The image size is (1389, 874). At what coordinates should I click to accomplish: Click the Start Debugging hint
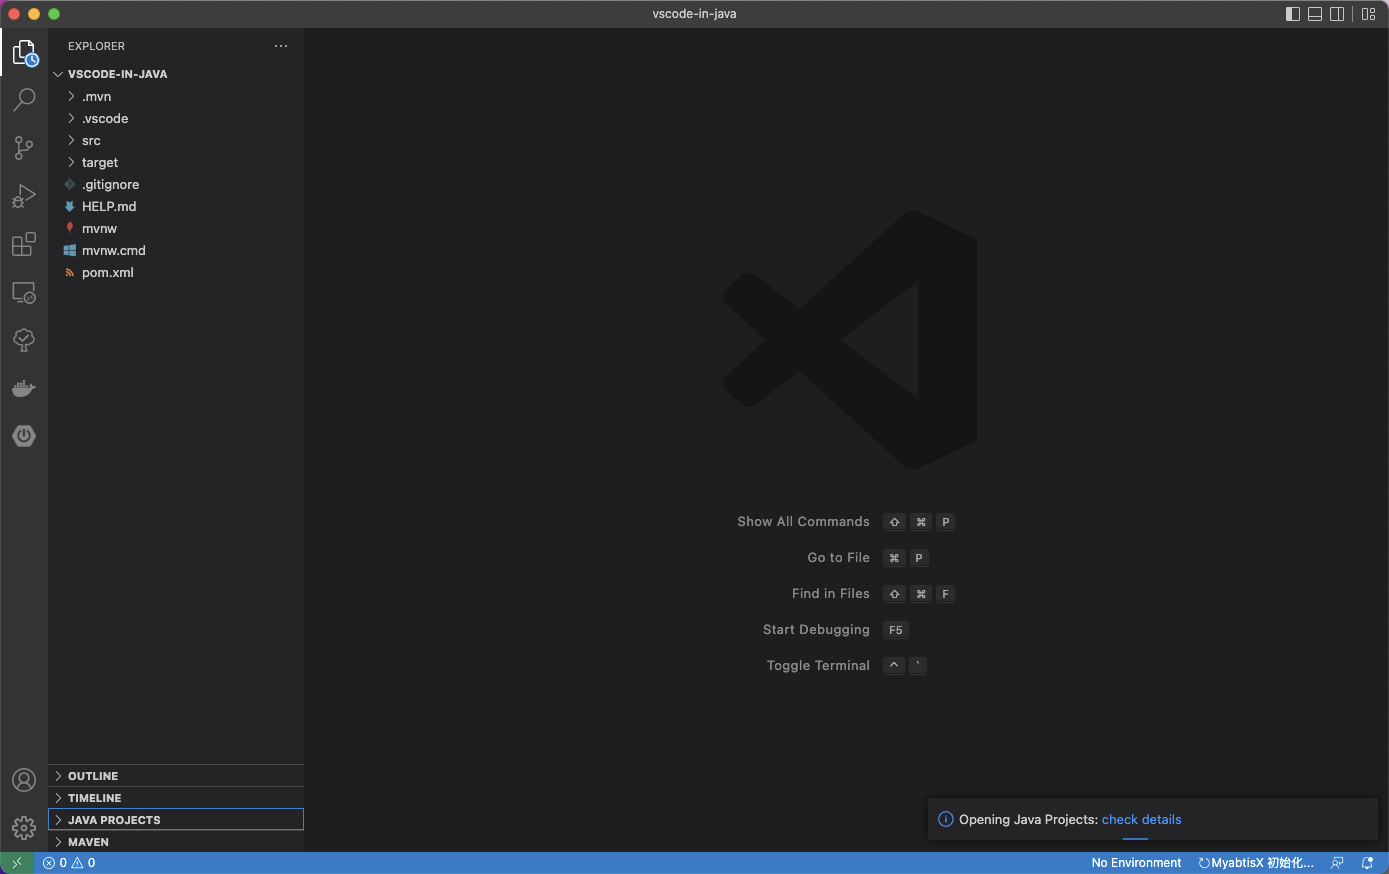pyautogui.click(x=816, y=630)
